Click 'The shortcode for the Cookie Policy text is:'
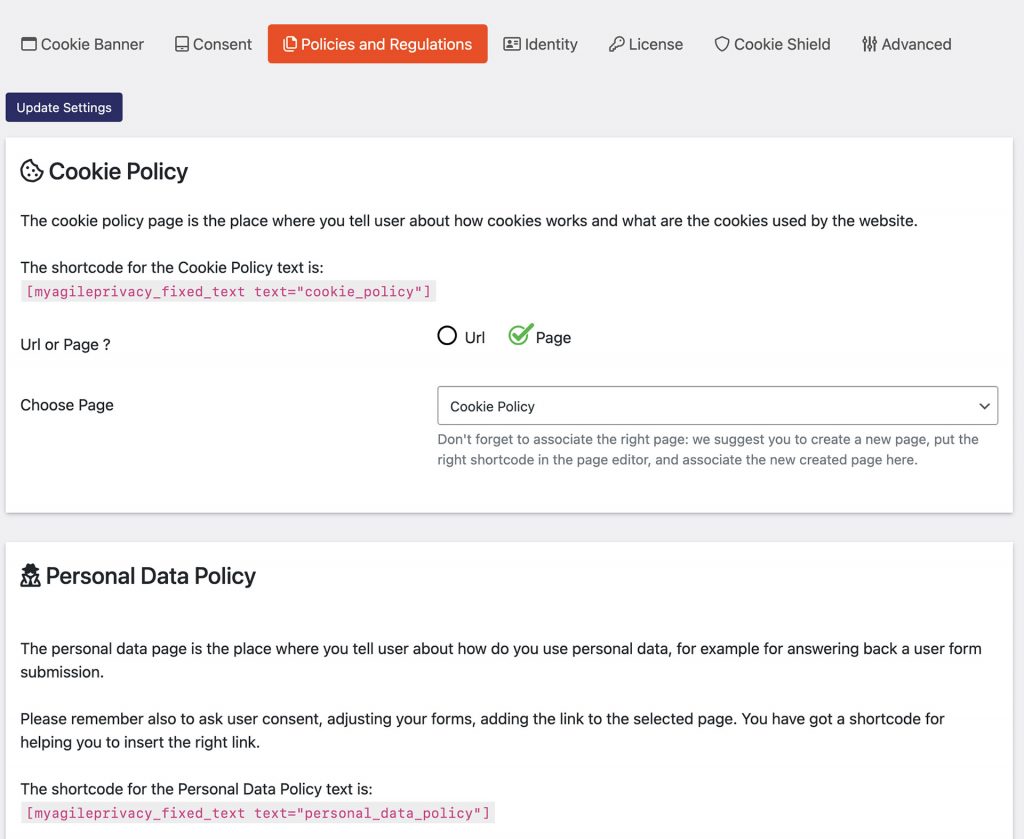This screenshot has width=1024, height=839. click(172, 267)
